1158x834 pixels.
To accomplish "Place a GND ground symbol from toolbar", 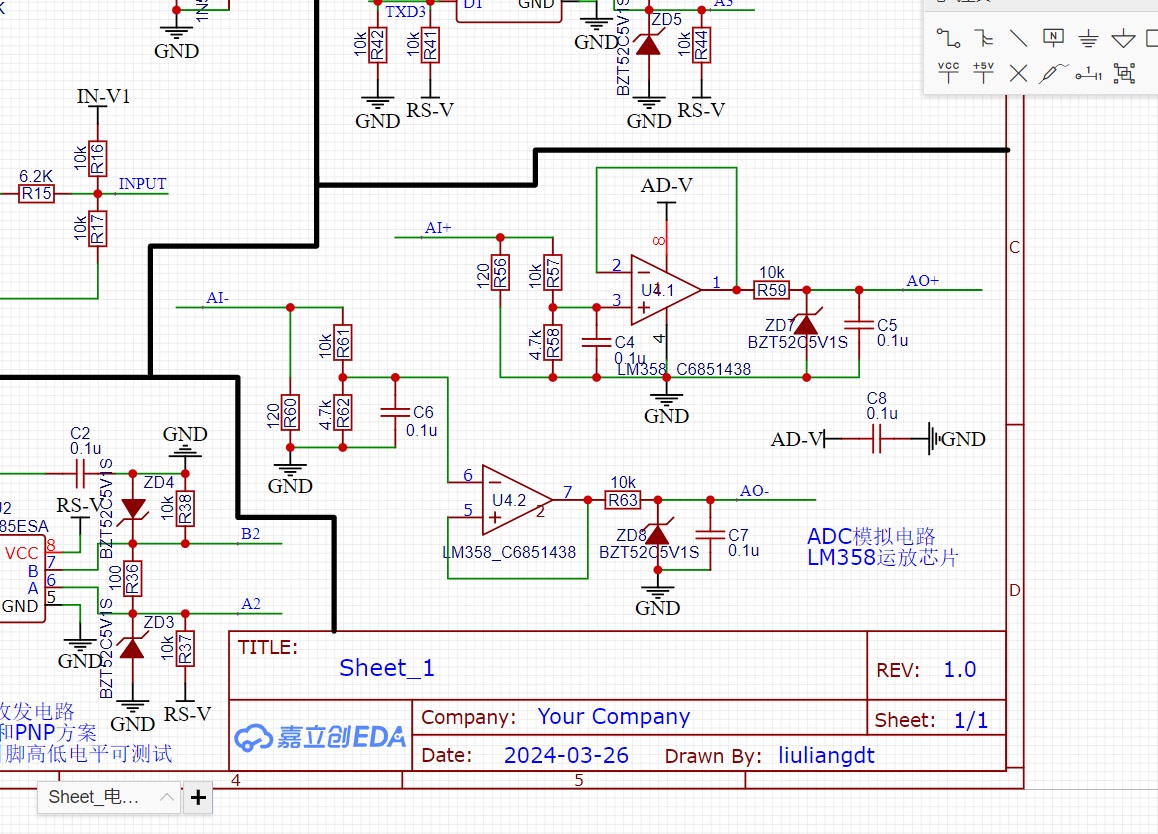I will 1088,38.
